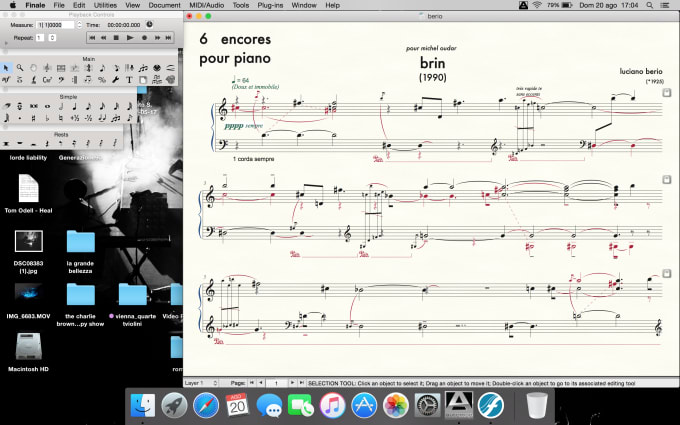
Task: Click Fast Forward to End in Playback Controls
Action: [168, 38]
